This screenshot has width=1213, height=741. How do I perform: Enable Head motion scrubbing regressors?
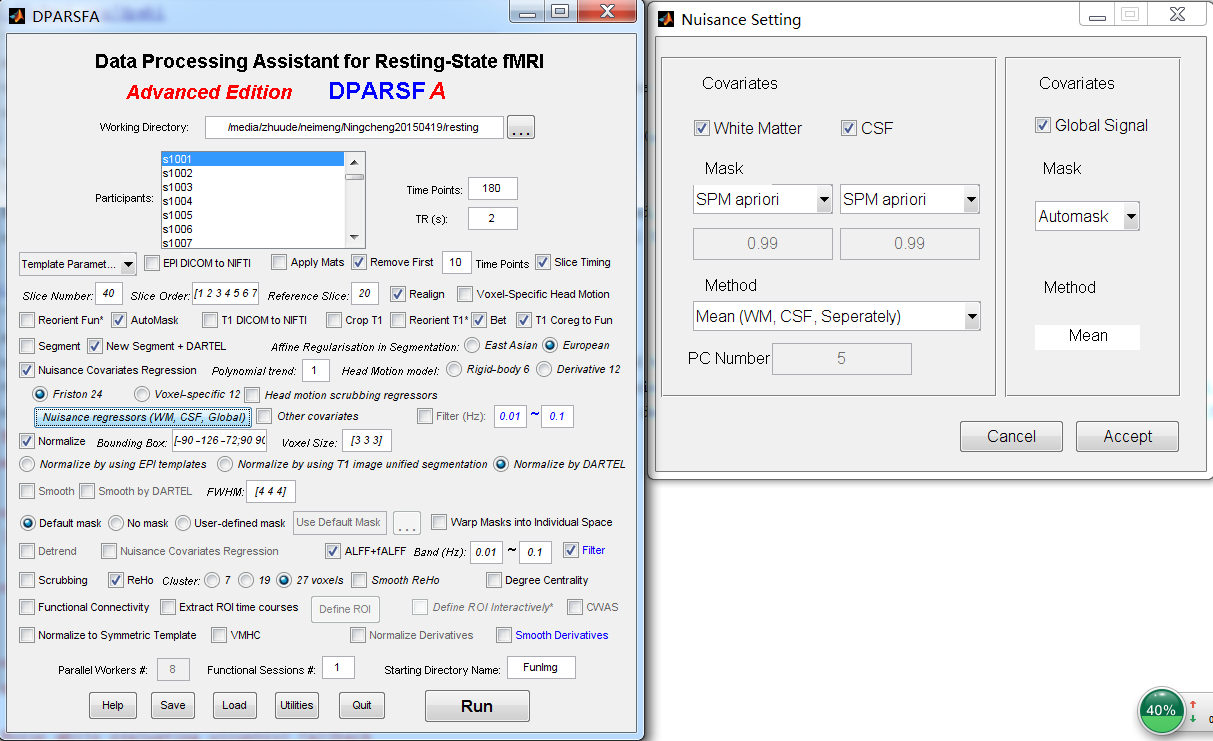(253, 395)
